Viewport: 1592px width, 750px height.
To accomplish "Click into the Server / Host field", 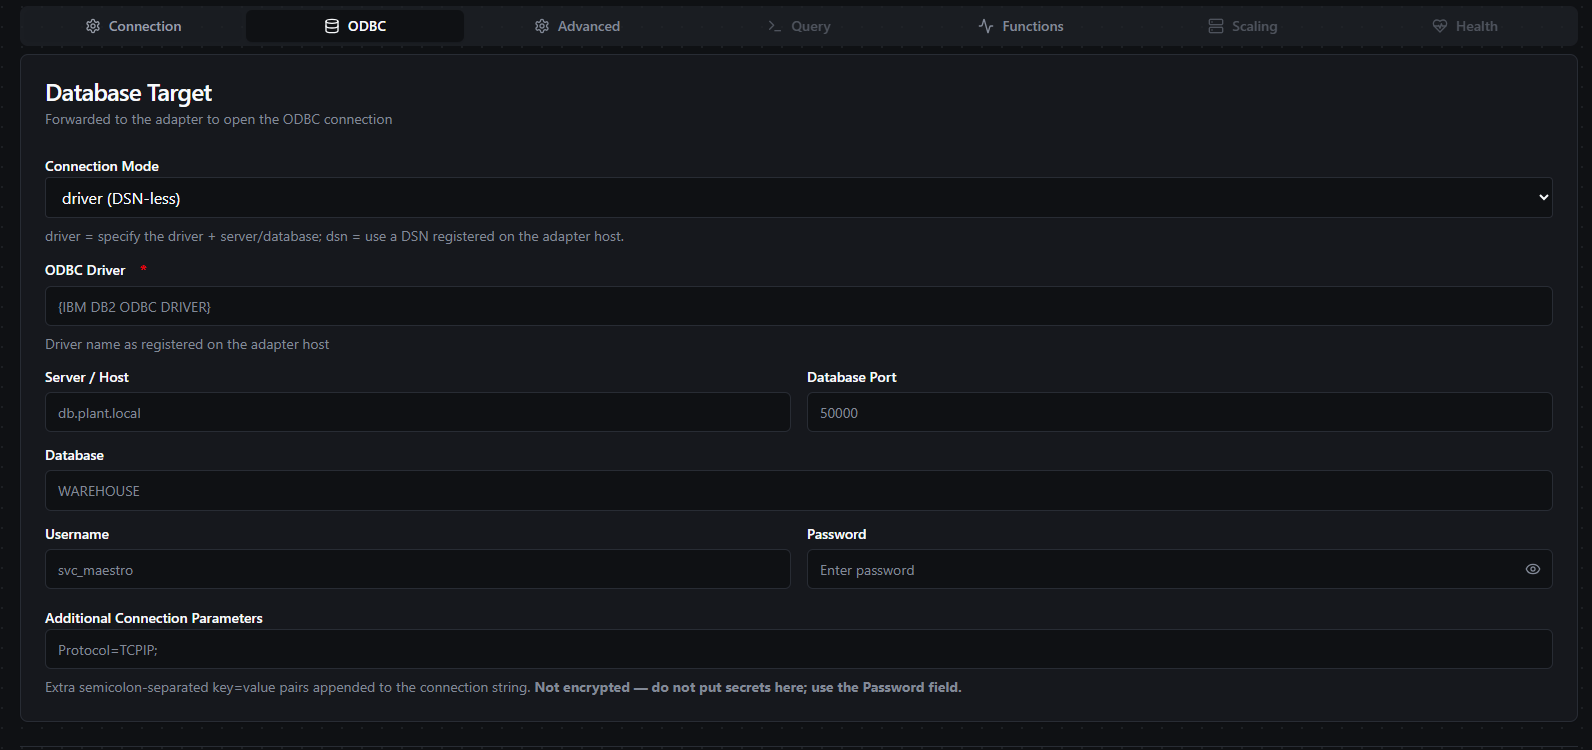I will click(417, 412).
